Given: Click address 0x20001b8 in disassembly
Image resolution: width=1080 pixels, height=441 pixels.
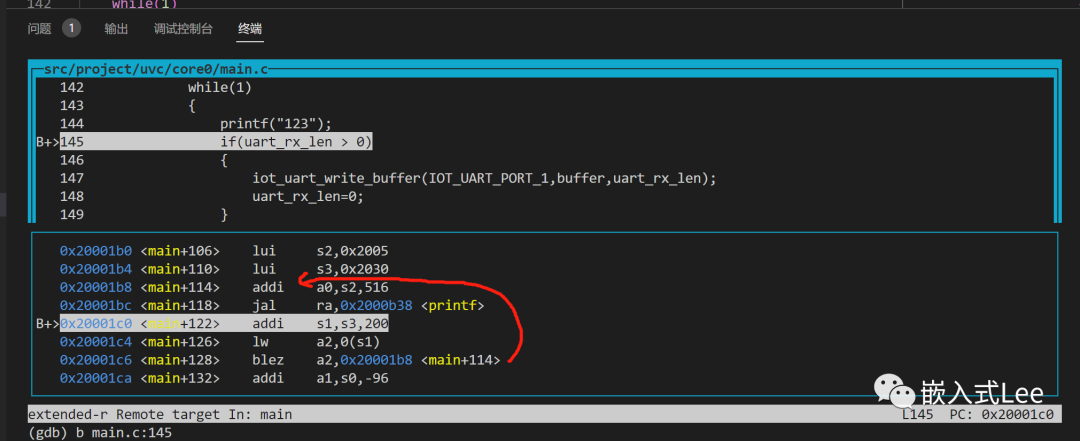Looking at the screenshot, I should [x=98, y=287].
